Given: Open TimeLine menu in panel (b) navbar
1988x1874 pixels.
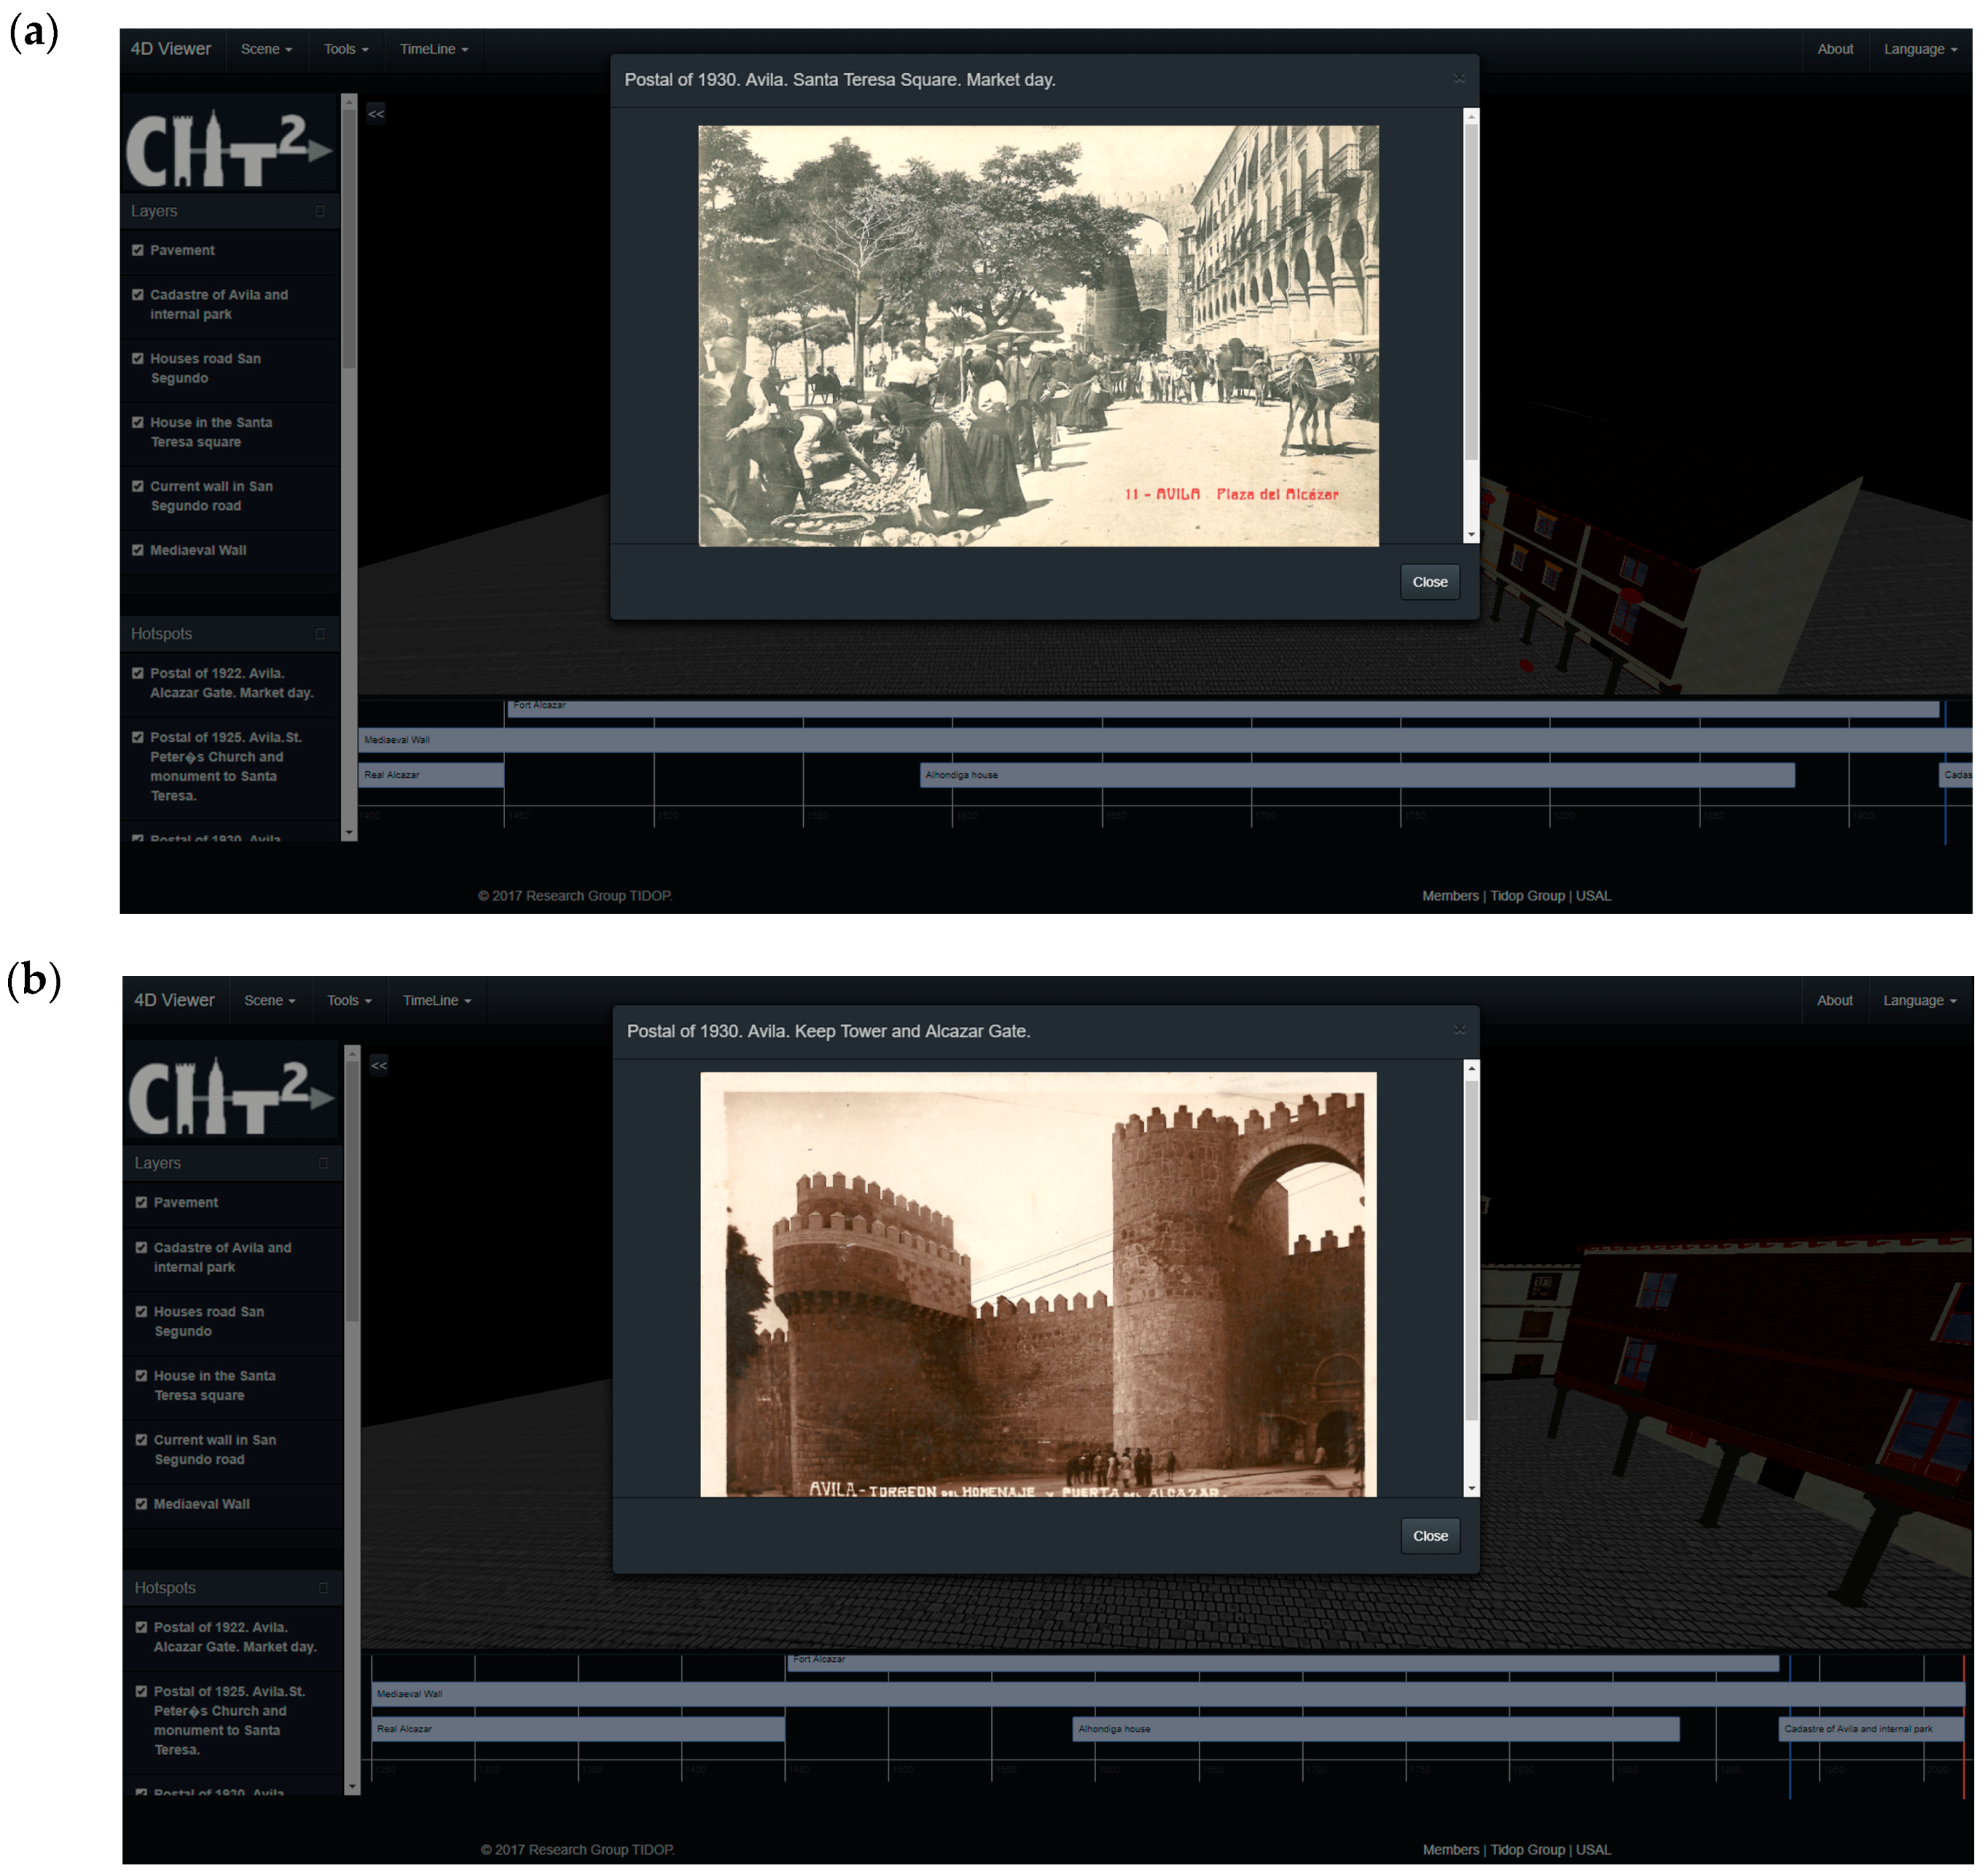Looking at the screenshot, I should click(x=437, y=1000).
